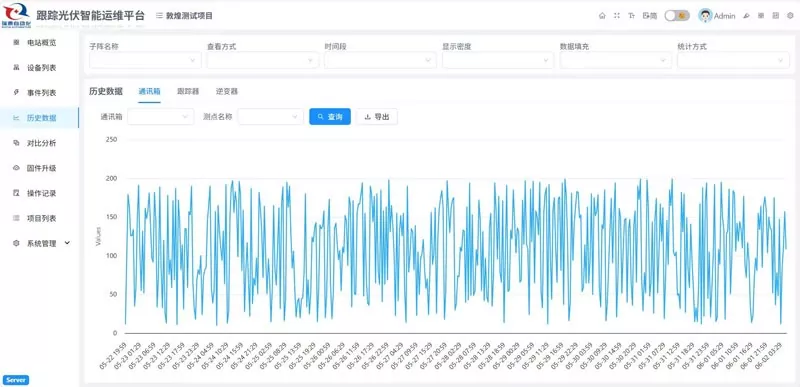
Task: Click the platform logo
Action: click(16, 15)
